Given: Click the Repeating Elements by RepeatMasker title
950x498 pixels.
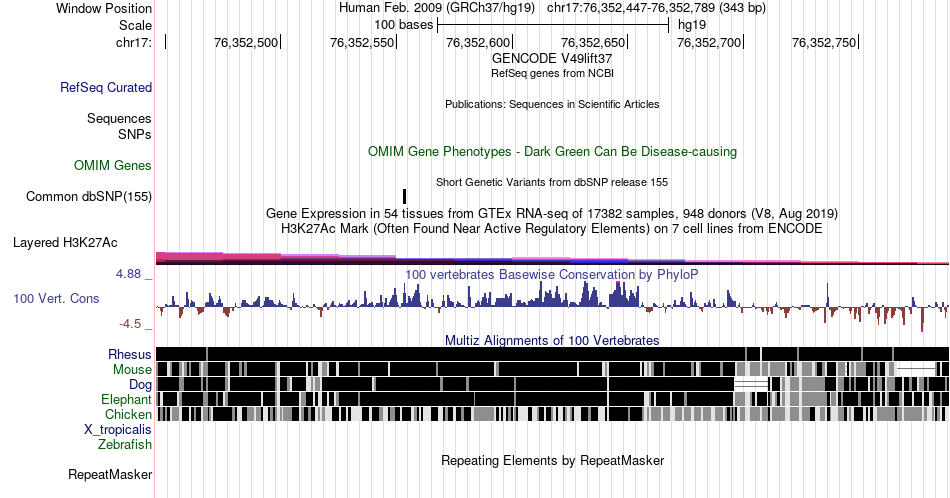Looking at the screenshot, I should click(552, 460).
